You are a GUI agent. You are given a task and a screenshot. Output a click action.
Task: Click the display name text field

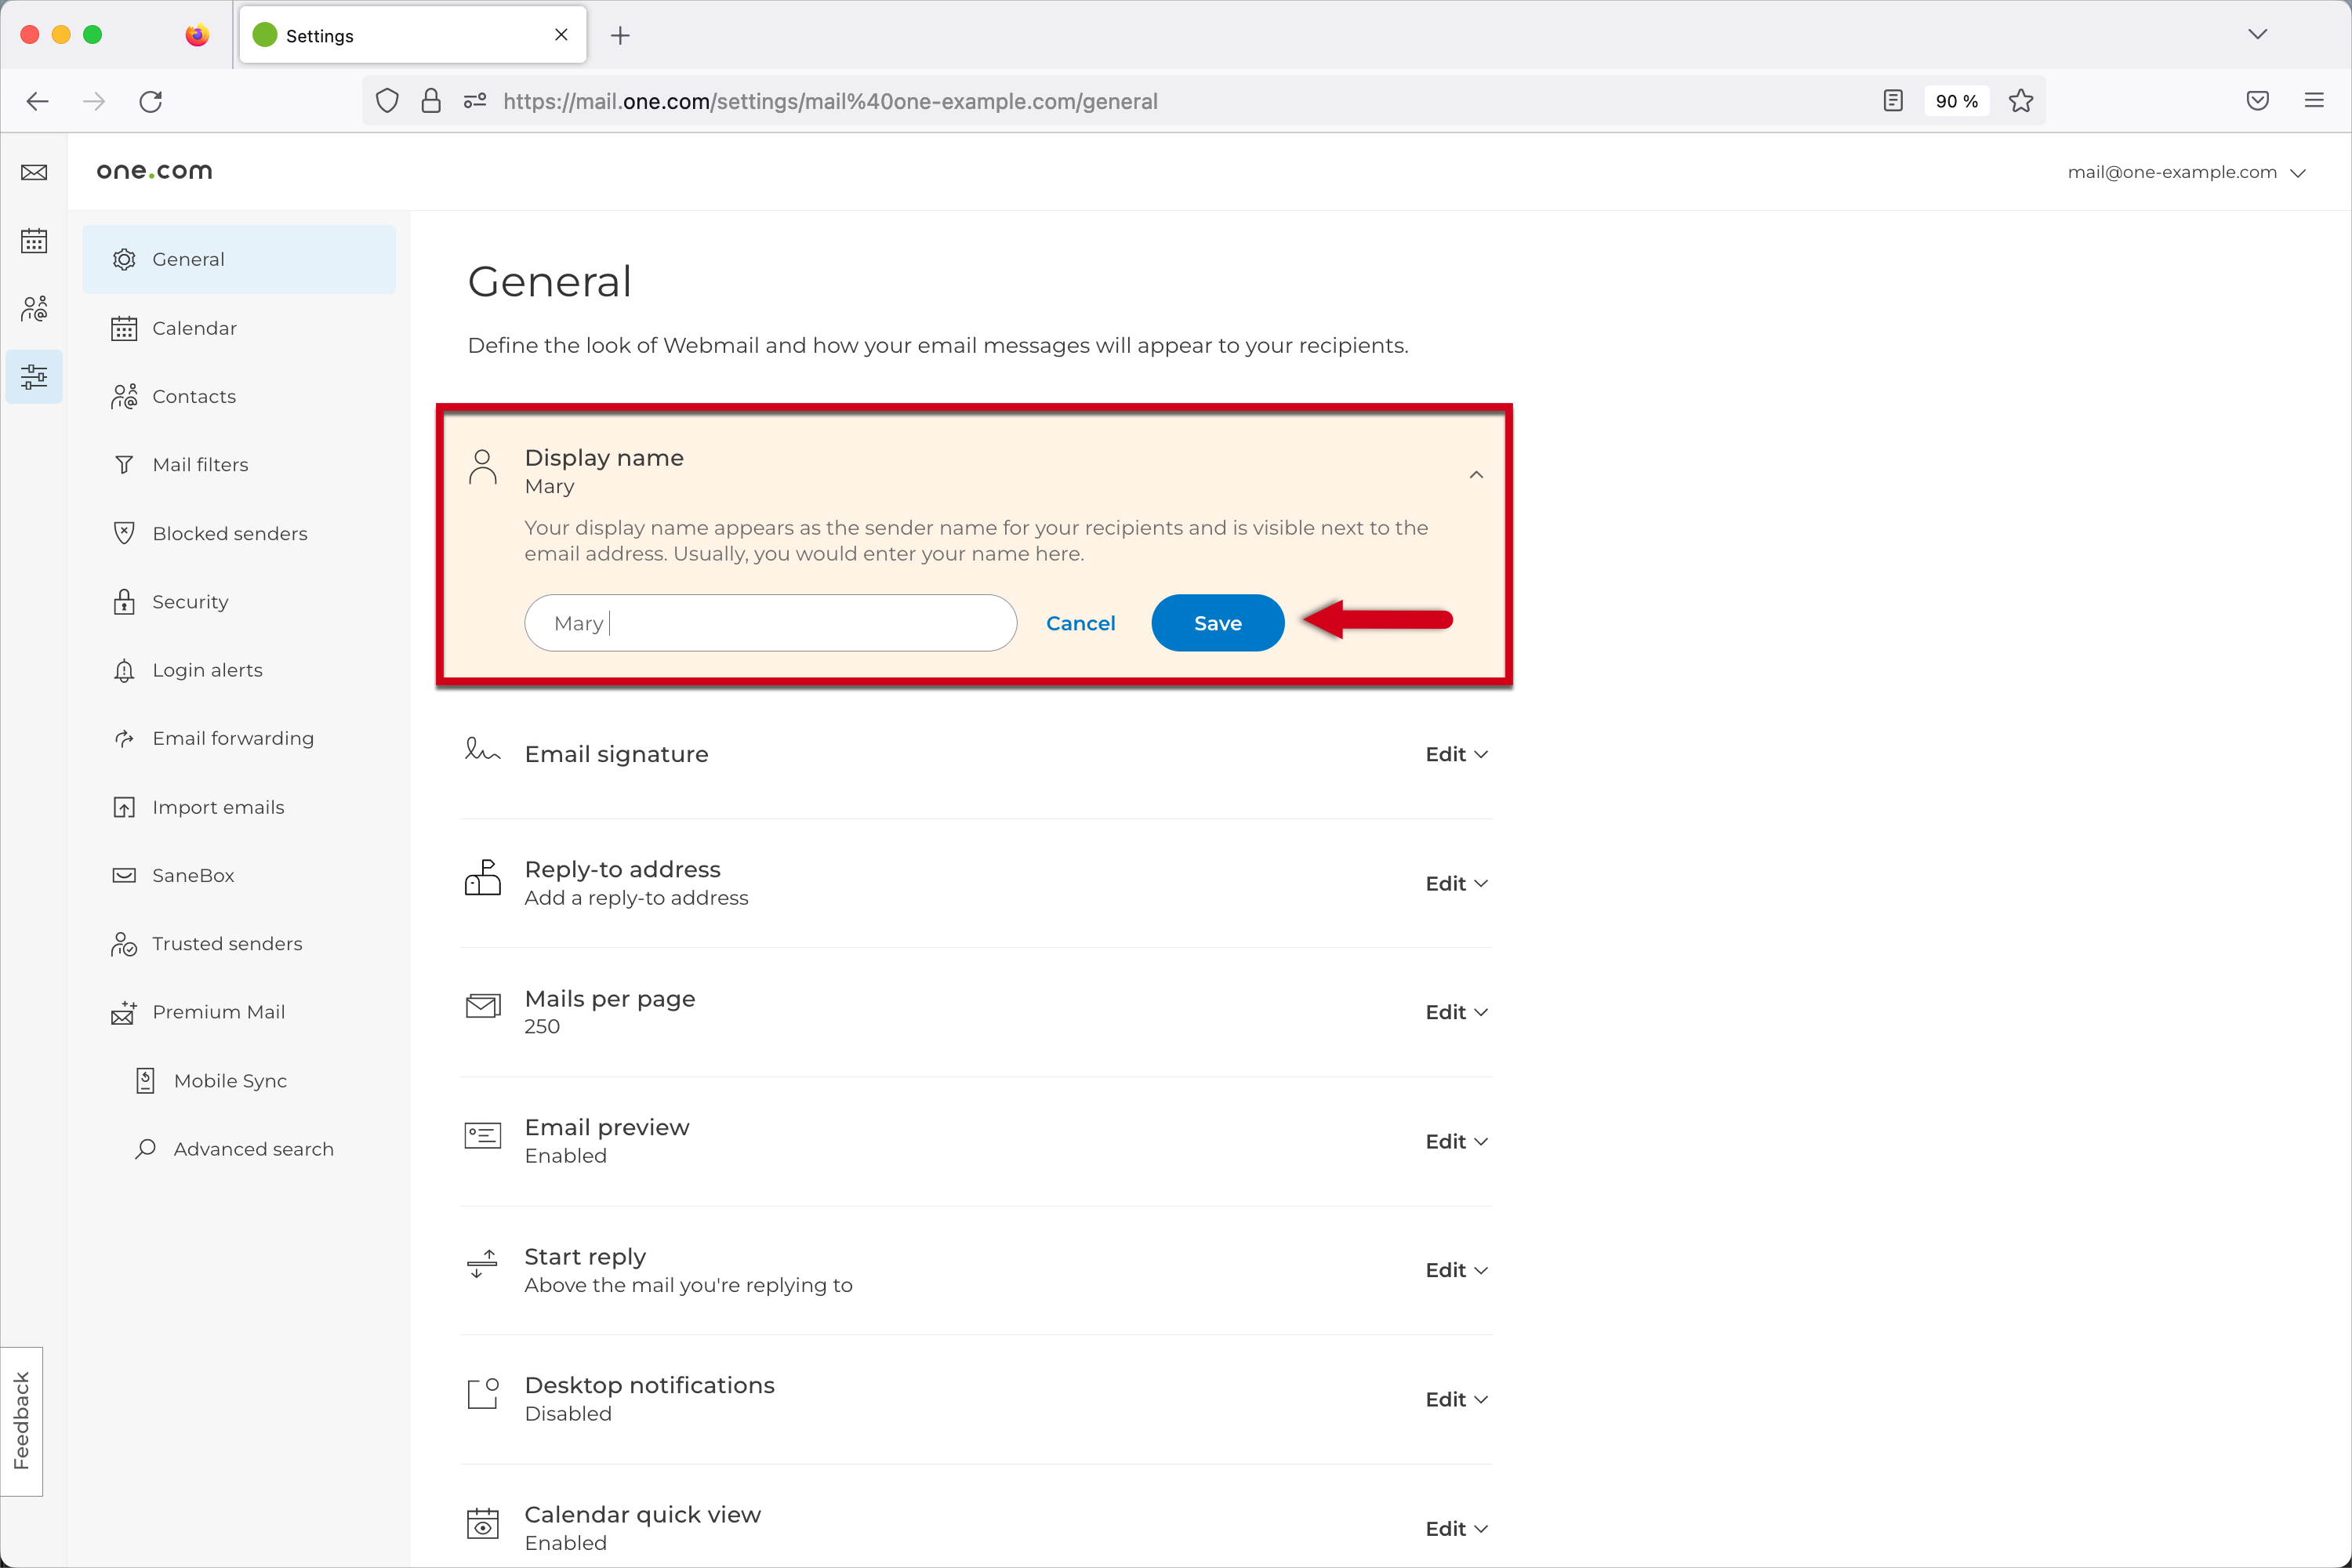(x=770, y=623)
